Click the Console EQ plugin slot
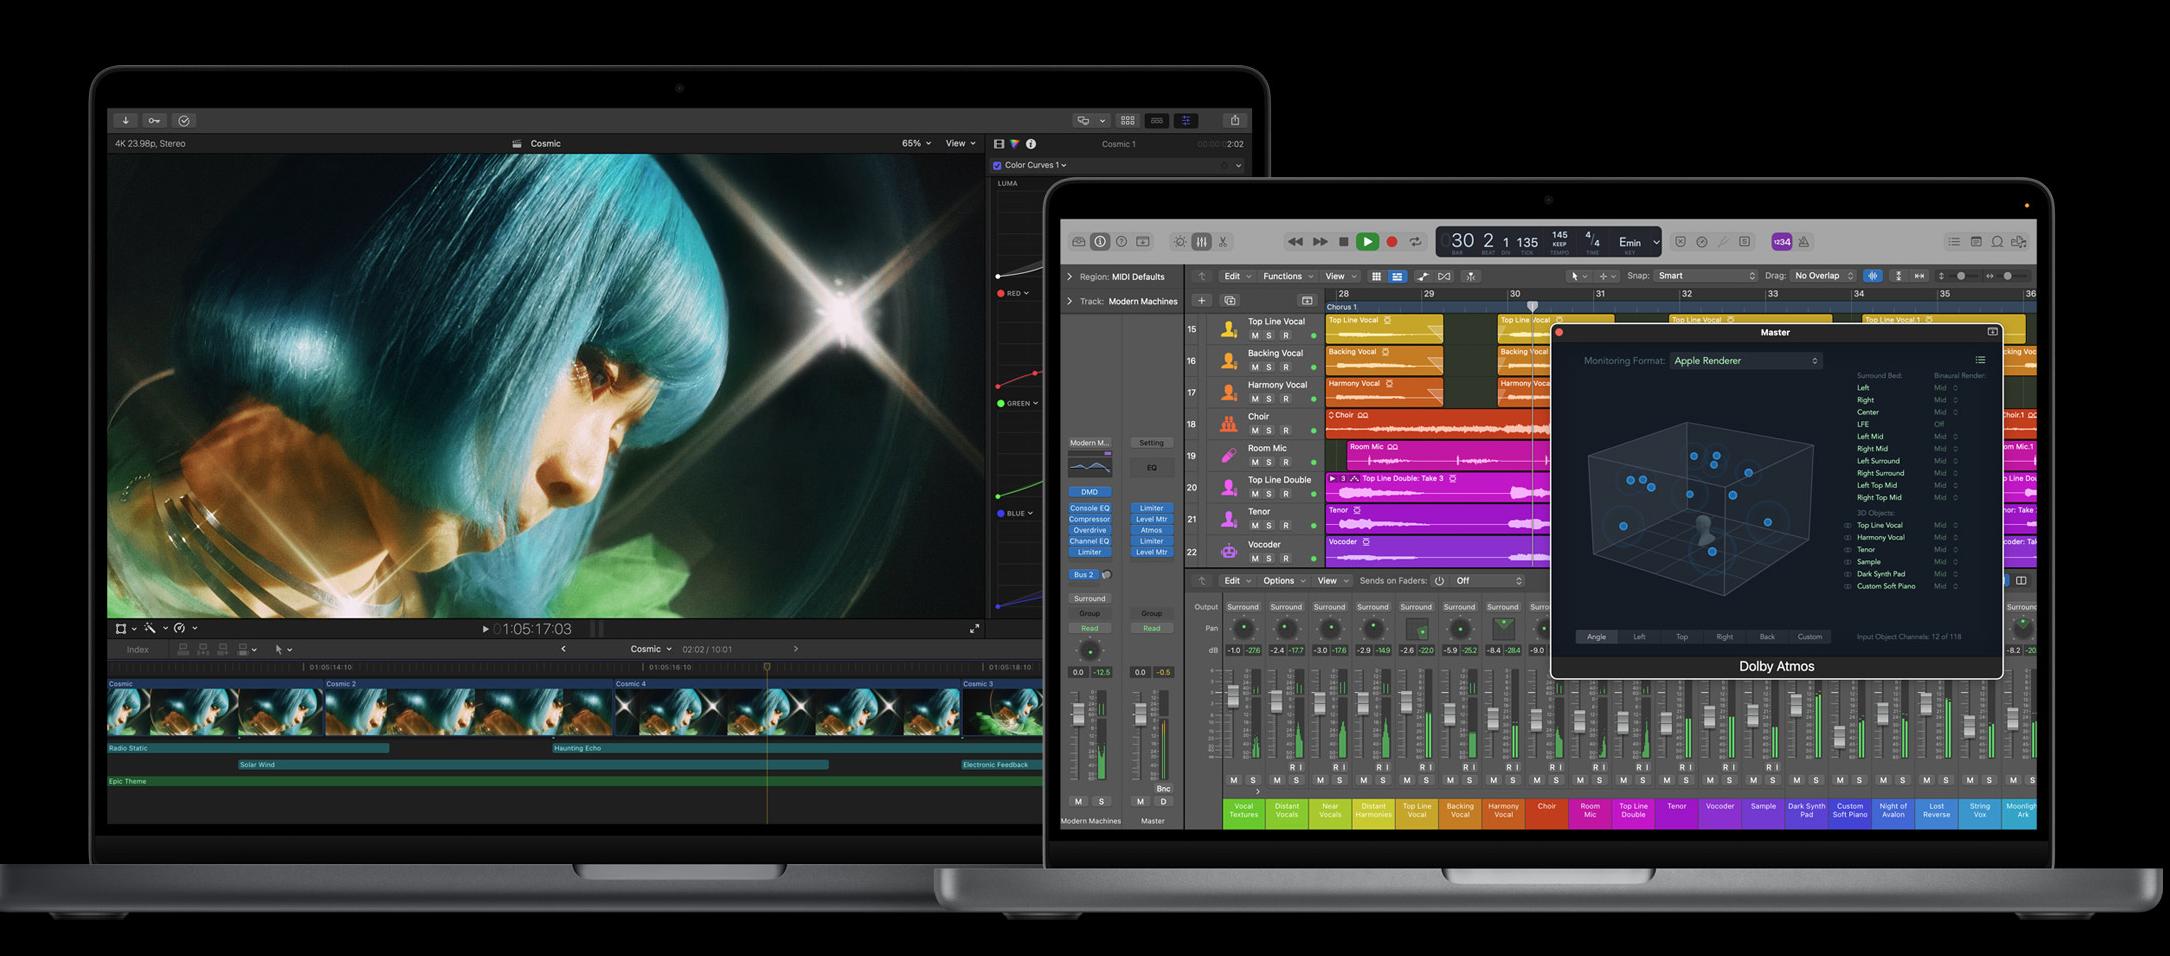The image size is (2170, 956). [1089, 508]
